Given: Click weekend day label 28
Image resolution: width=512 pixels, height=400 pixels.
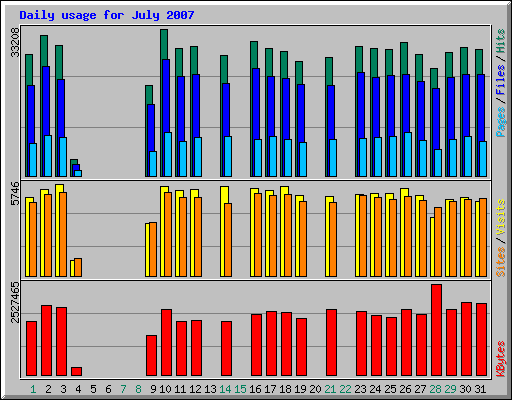Looking at the screenshot, I should (435, 389).
